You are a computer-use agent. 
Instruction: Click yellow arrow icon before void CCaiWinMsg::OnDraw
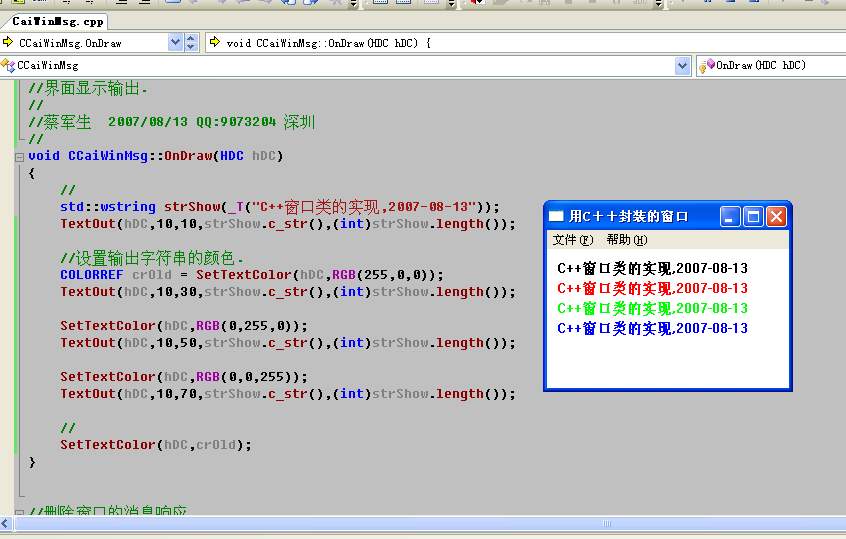[215, 42]
